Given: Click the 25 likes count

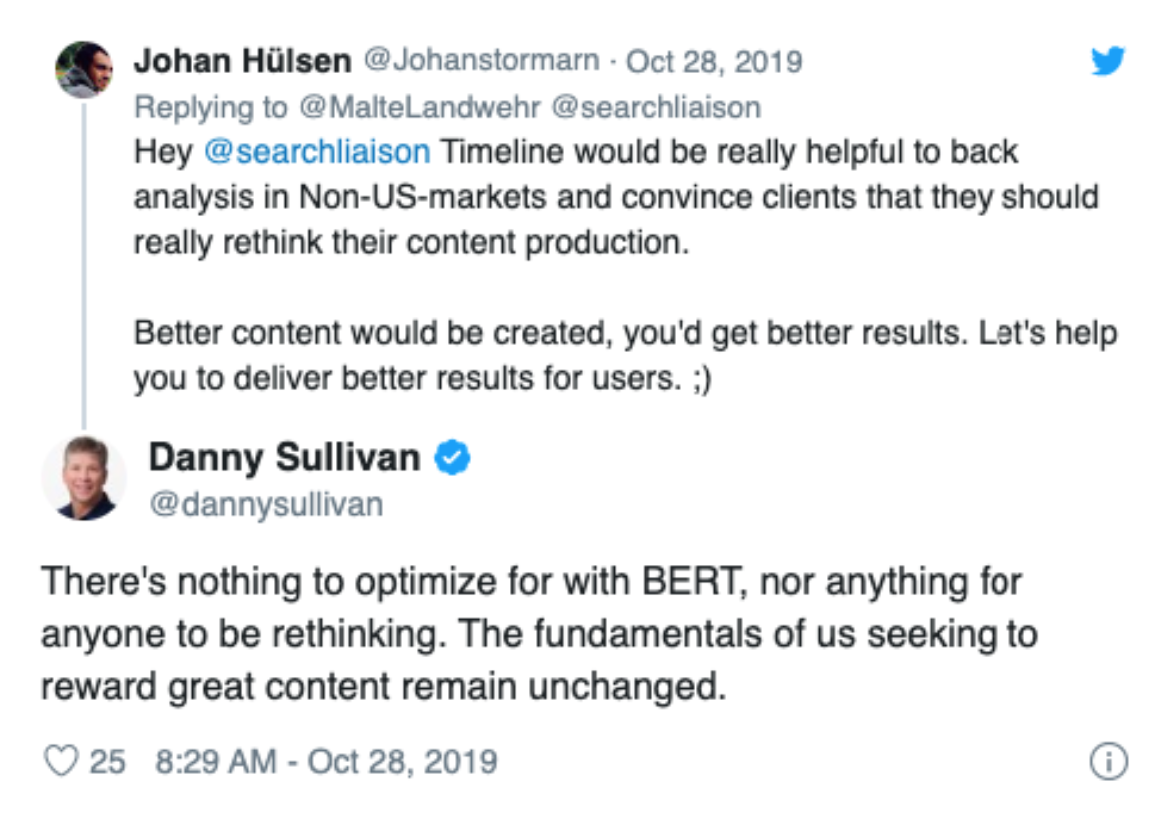Looking at the screenshot, I should pyautogui.click(x=107, y=762).
